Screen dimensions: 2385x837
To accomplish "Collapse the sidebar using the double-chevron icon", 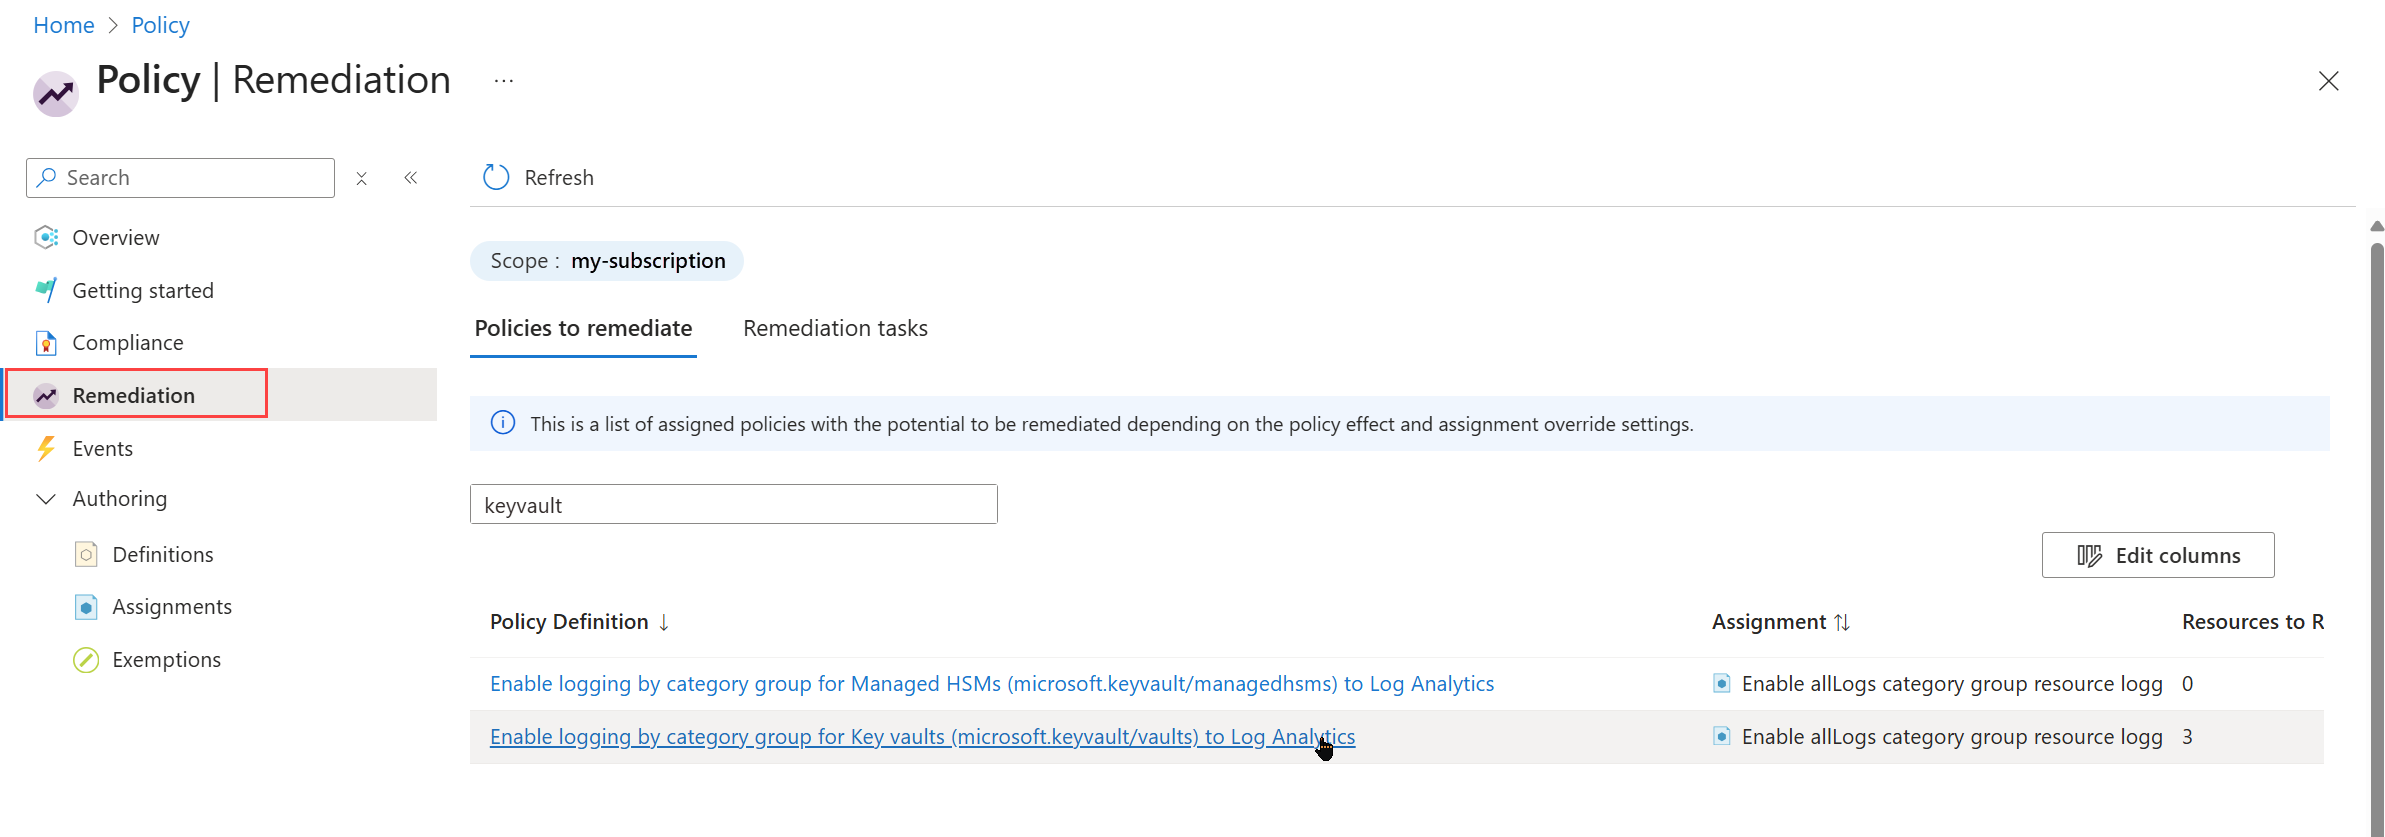I will tap(411, 178).
